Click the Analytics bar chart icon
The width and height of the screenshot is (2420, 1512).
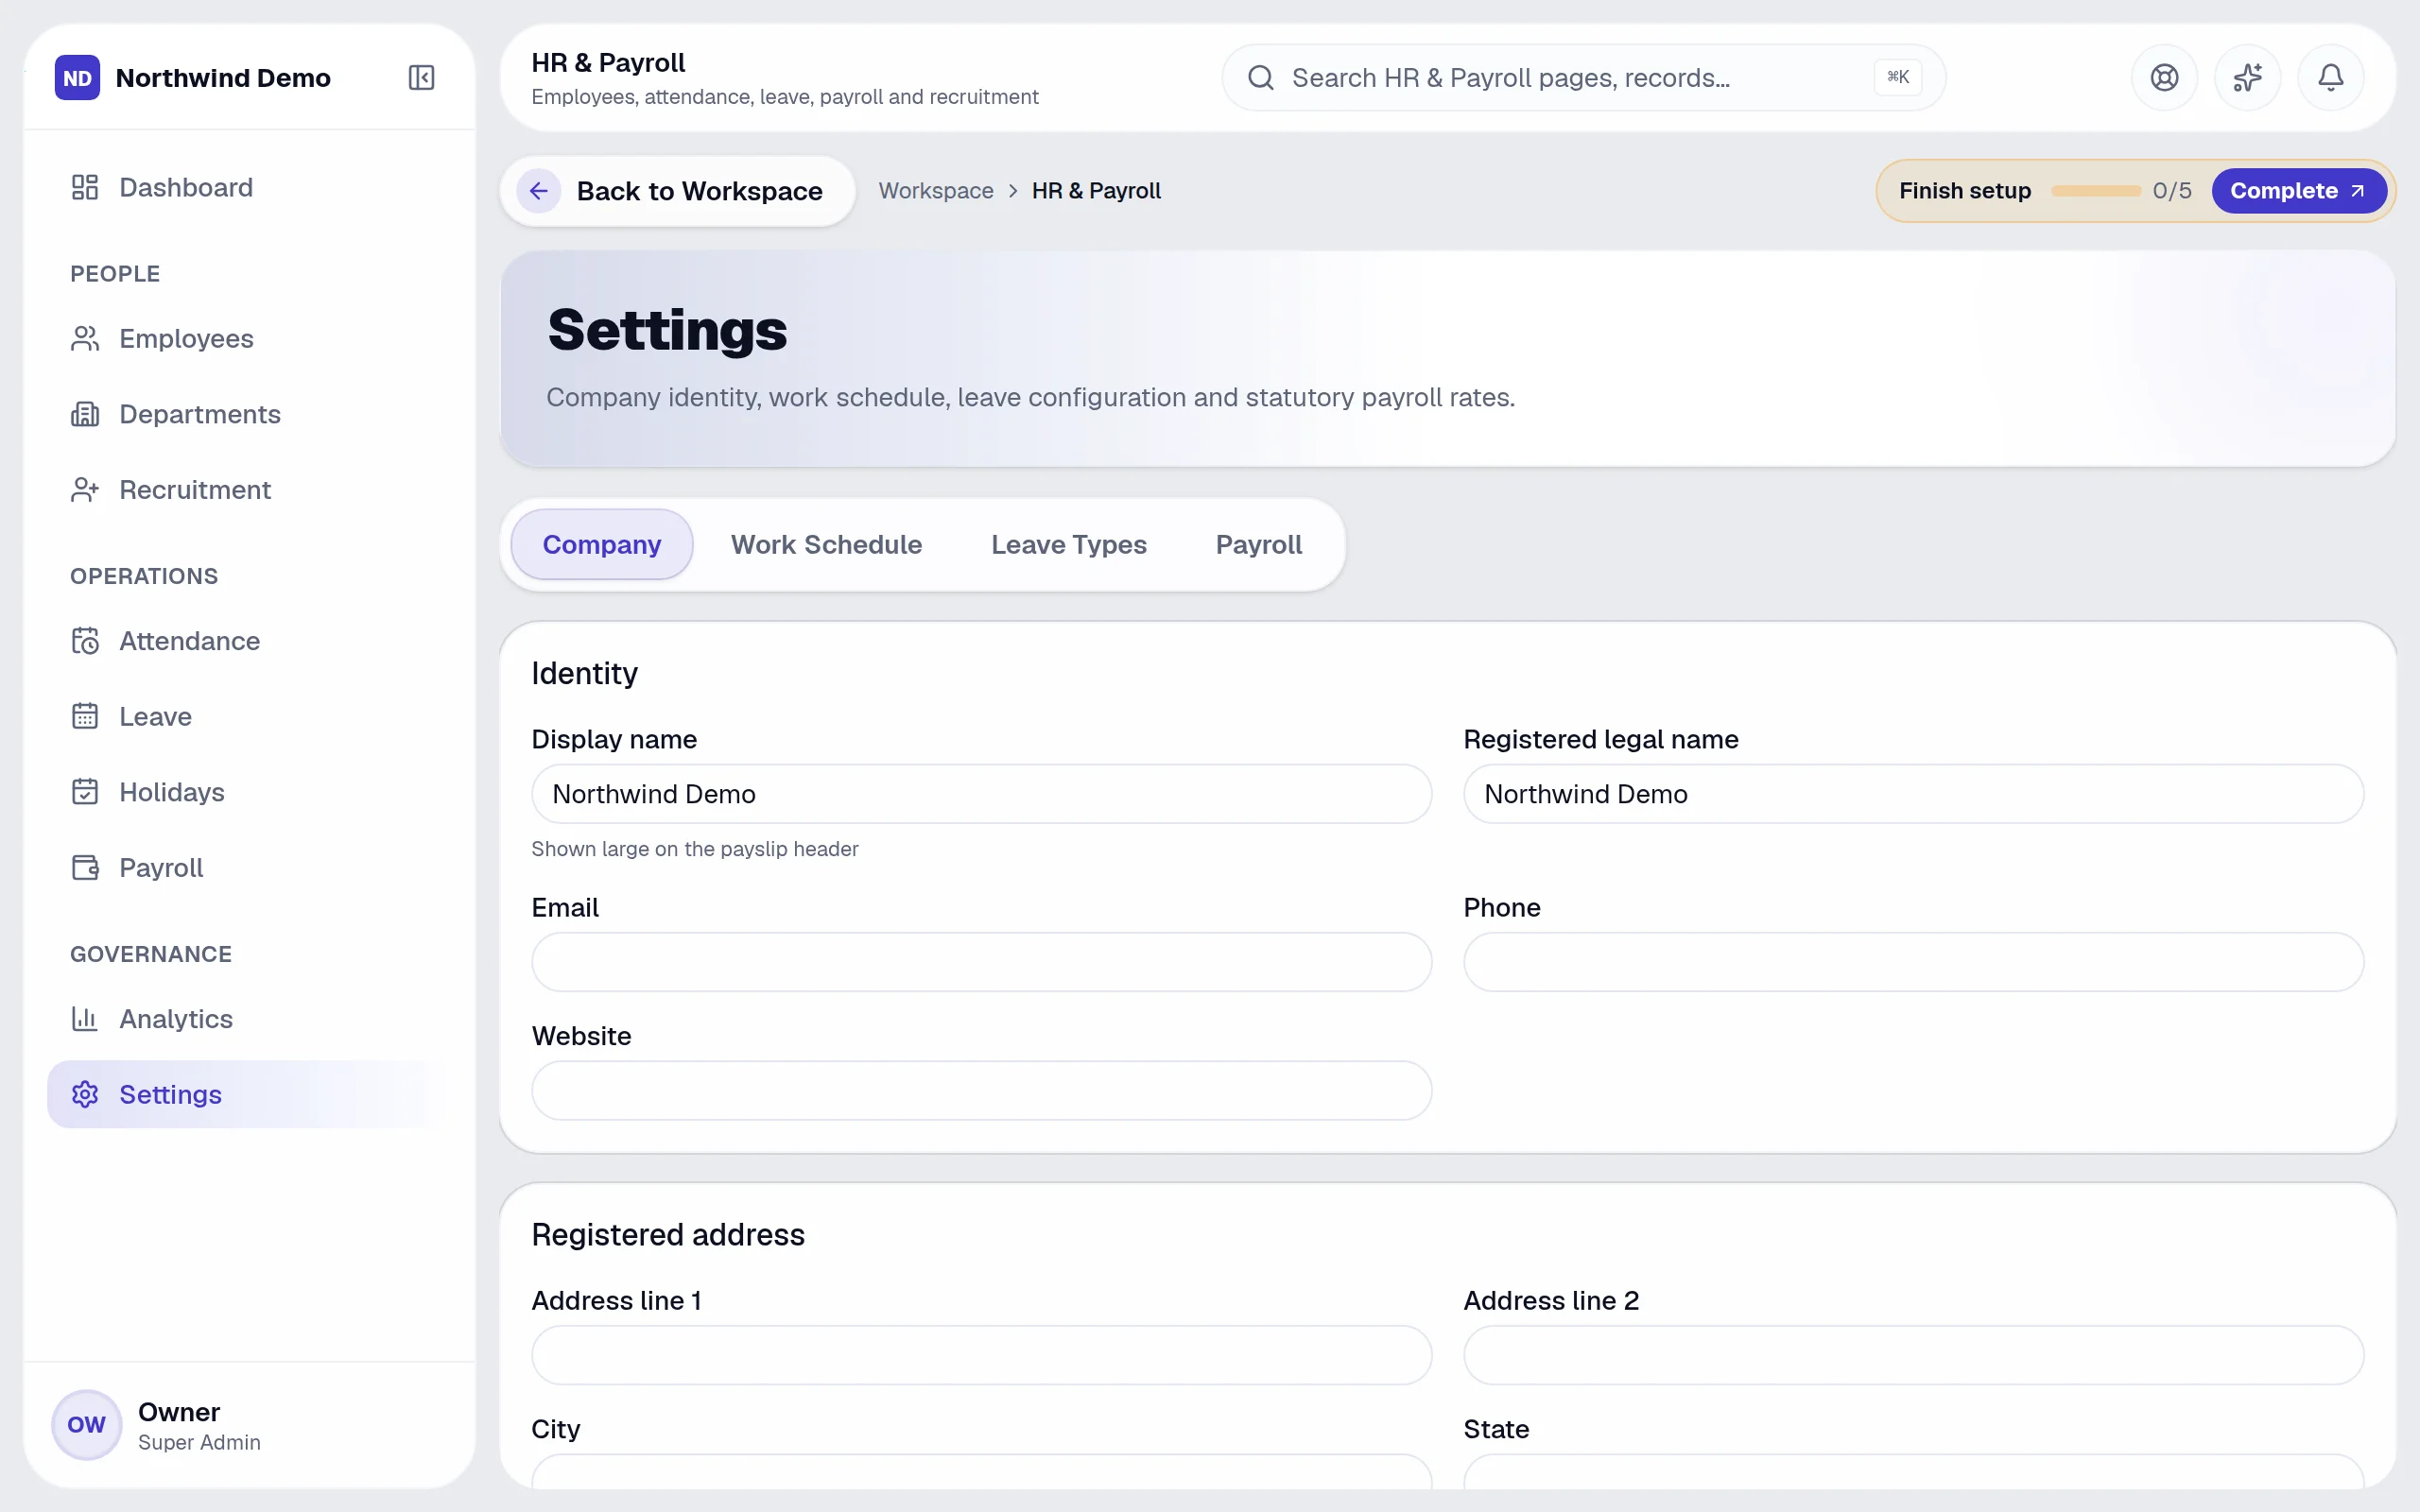tap(85, 1018)
